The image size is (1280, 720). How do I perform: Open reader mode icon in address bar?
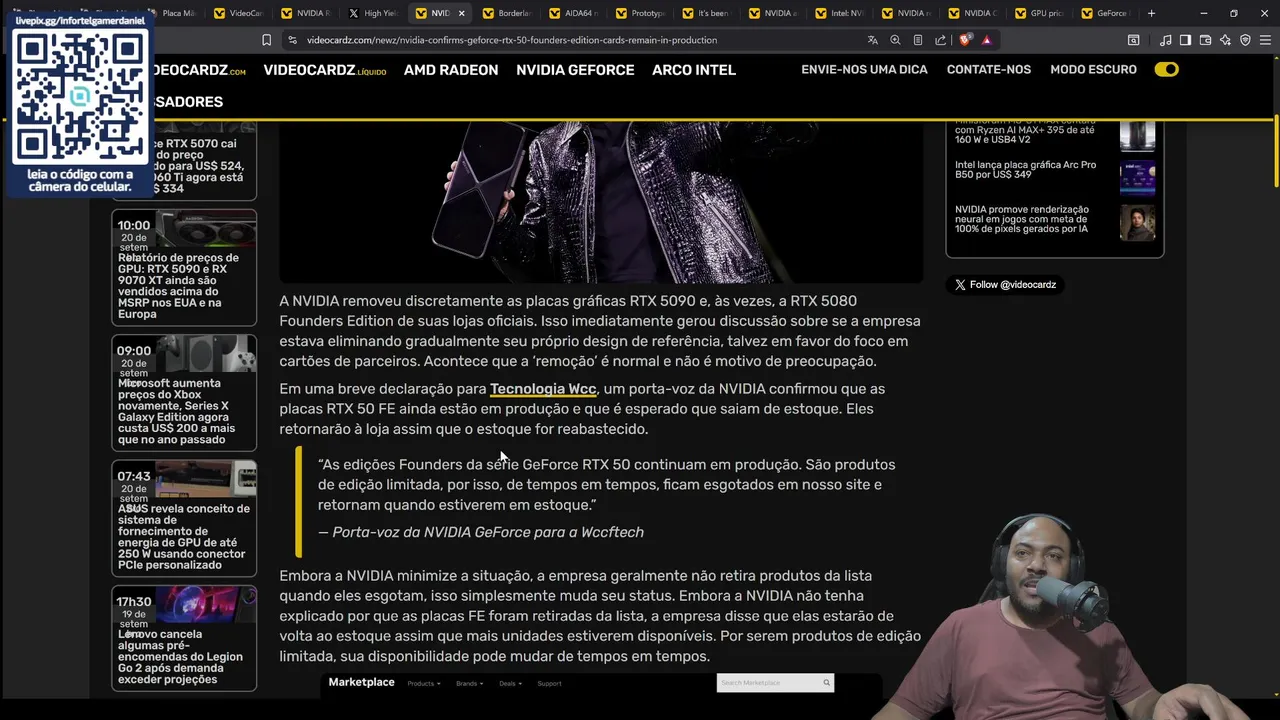click(918, 40)
